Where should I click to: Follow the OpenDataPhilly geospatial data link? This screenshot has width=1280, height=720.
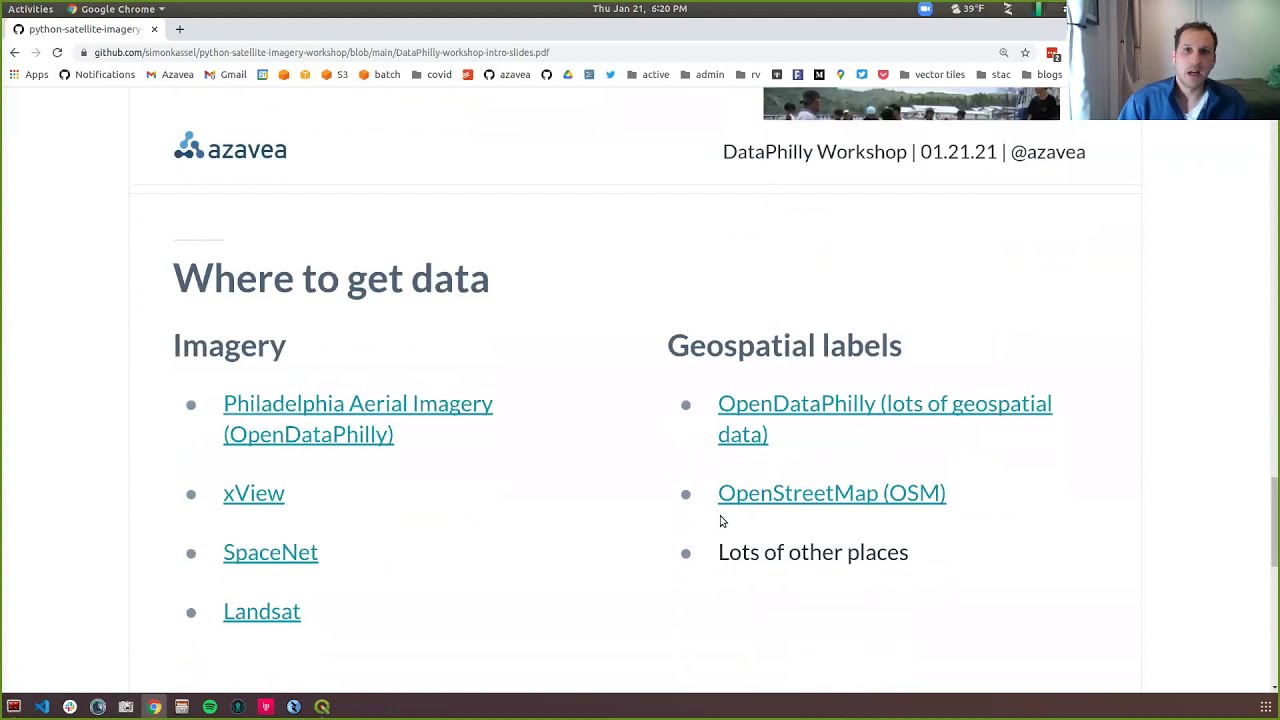[x=885, y=418]
